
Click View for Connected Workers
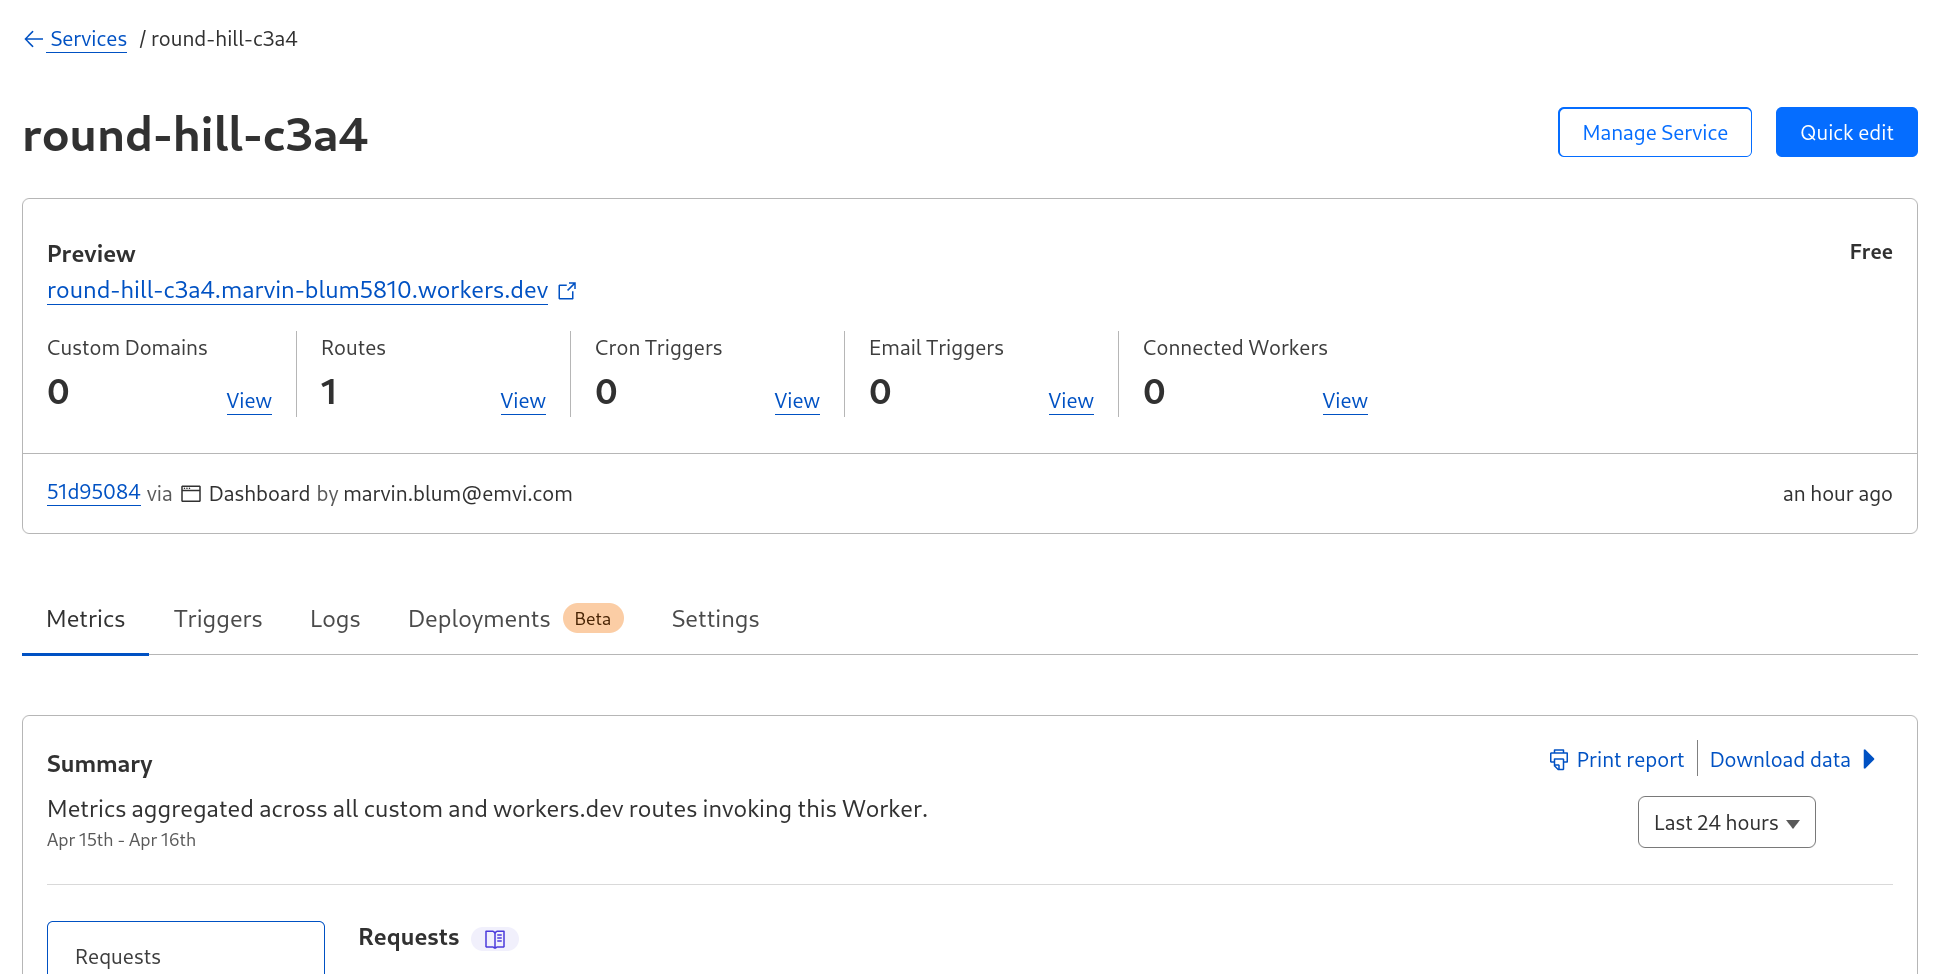[x=1345, y=401]
